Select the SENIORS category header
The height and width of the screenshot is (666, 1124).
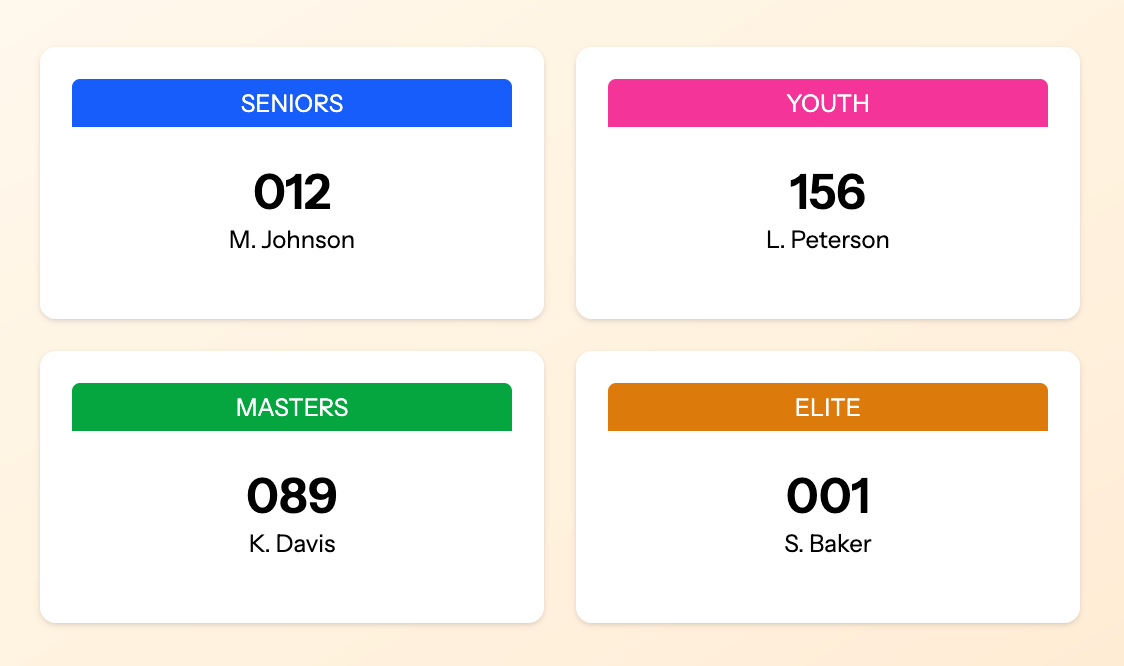point(292,103)
